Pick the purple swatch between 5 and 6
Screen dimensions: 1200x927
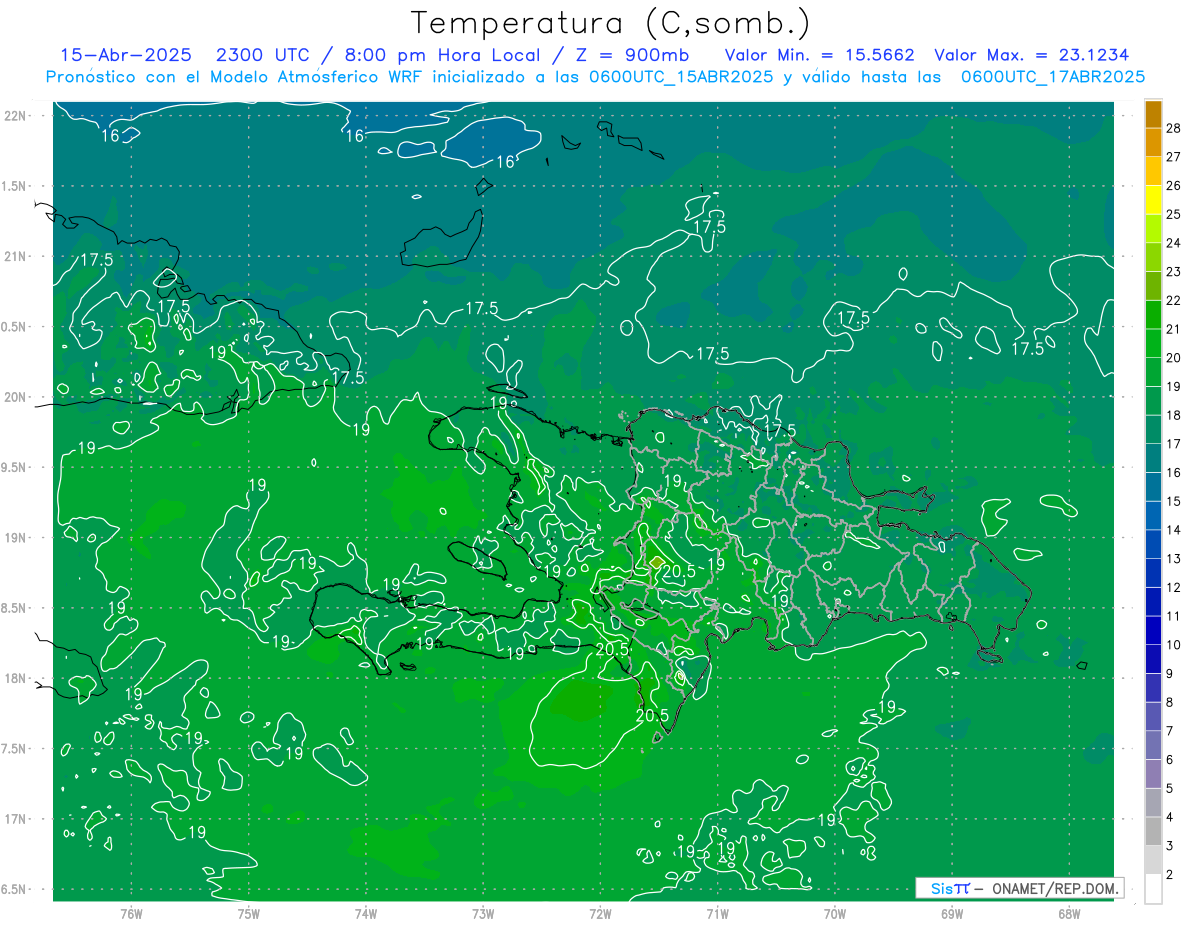[x=1154, y=774]
